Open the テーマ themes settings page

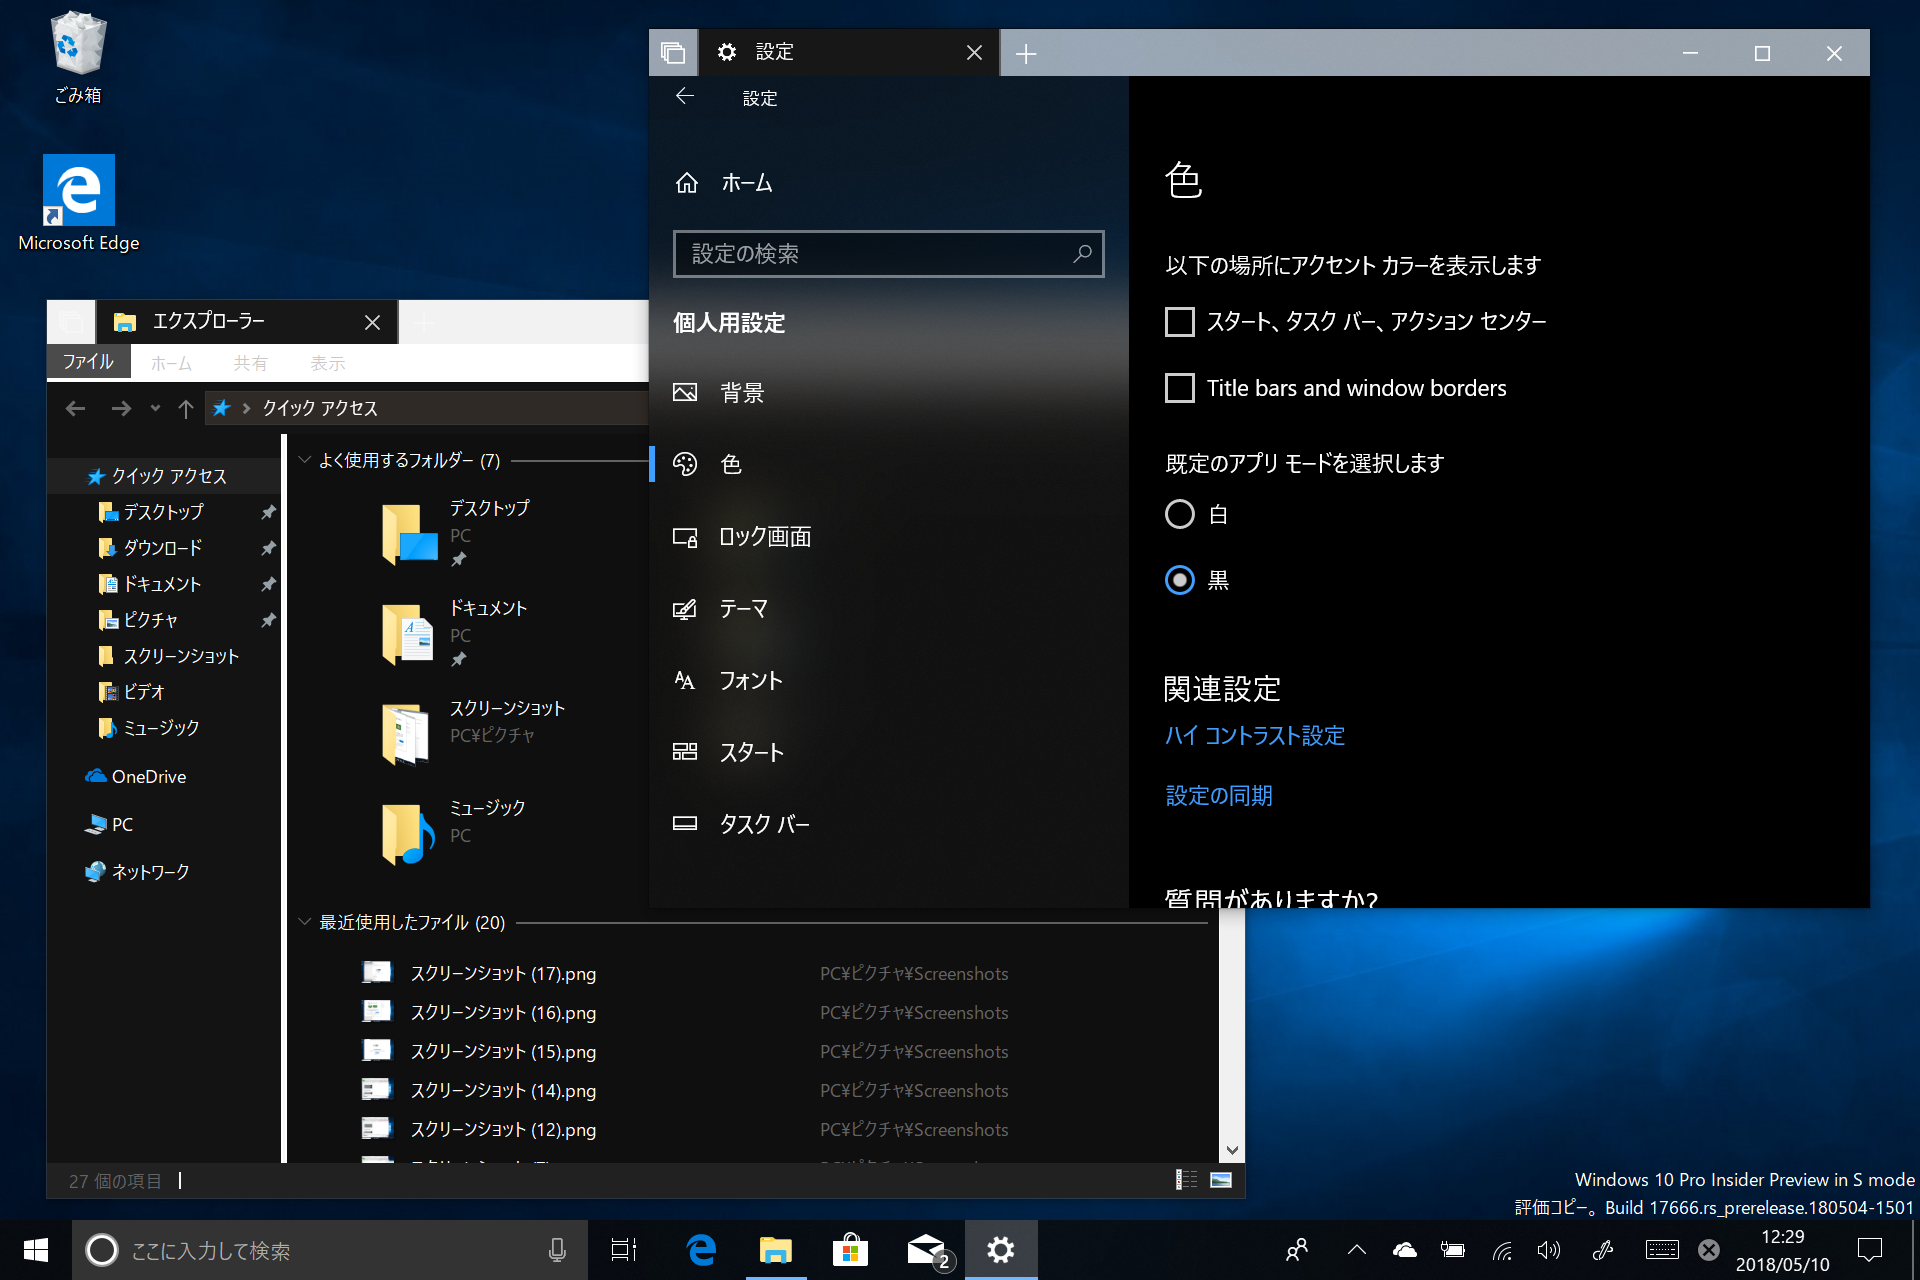click(743, 609)
